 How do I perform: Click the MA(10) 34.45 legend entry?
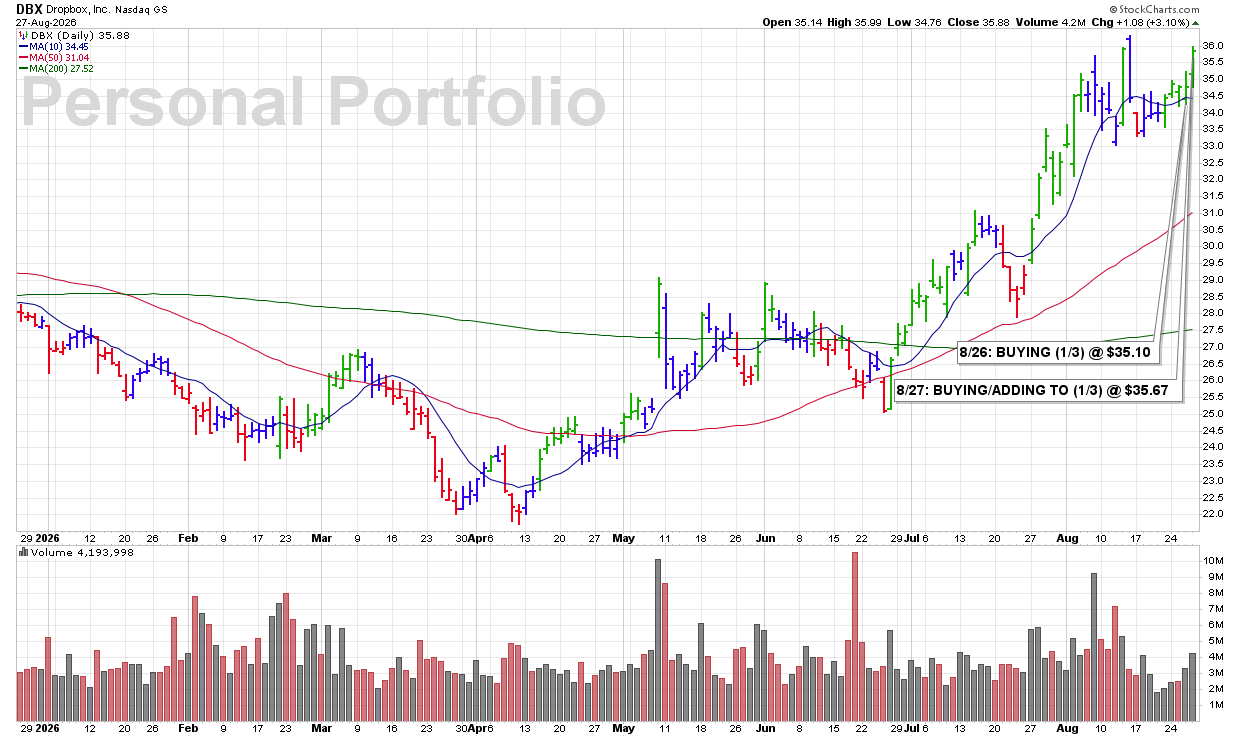click(59, 46)
